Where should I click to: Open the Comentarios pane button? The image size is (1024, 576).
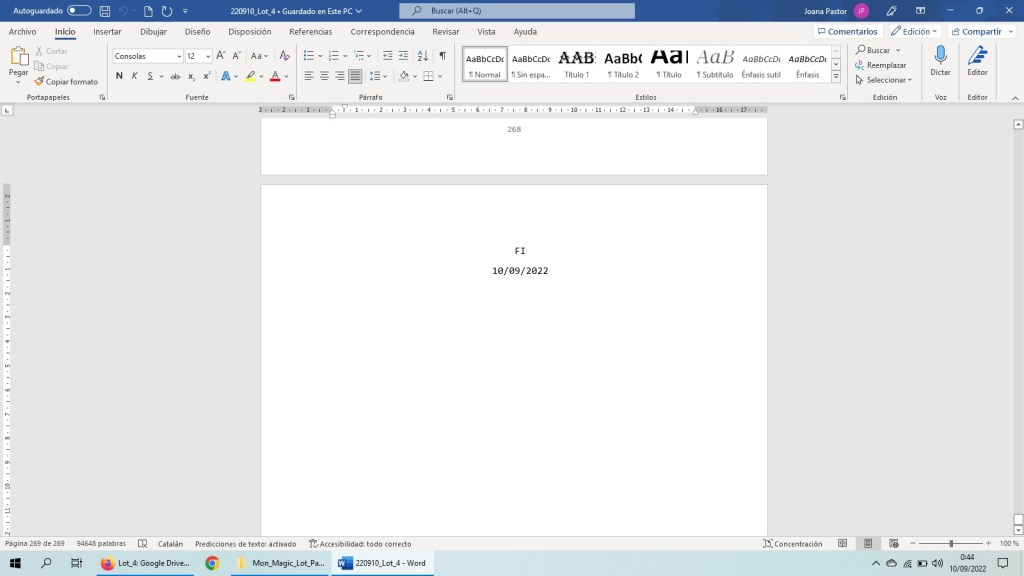(x=846, y=31)
